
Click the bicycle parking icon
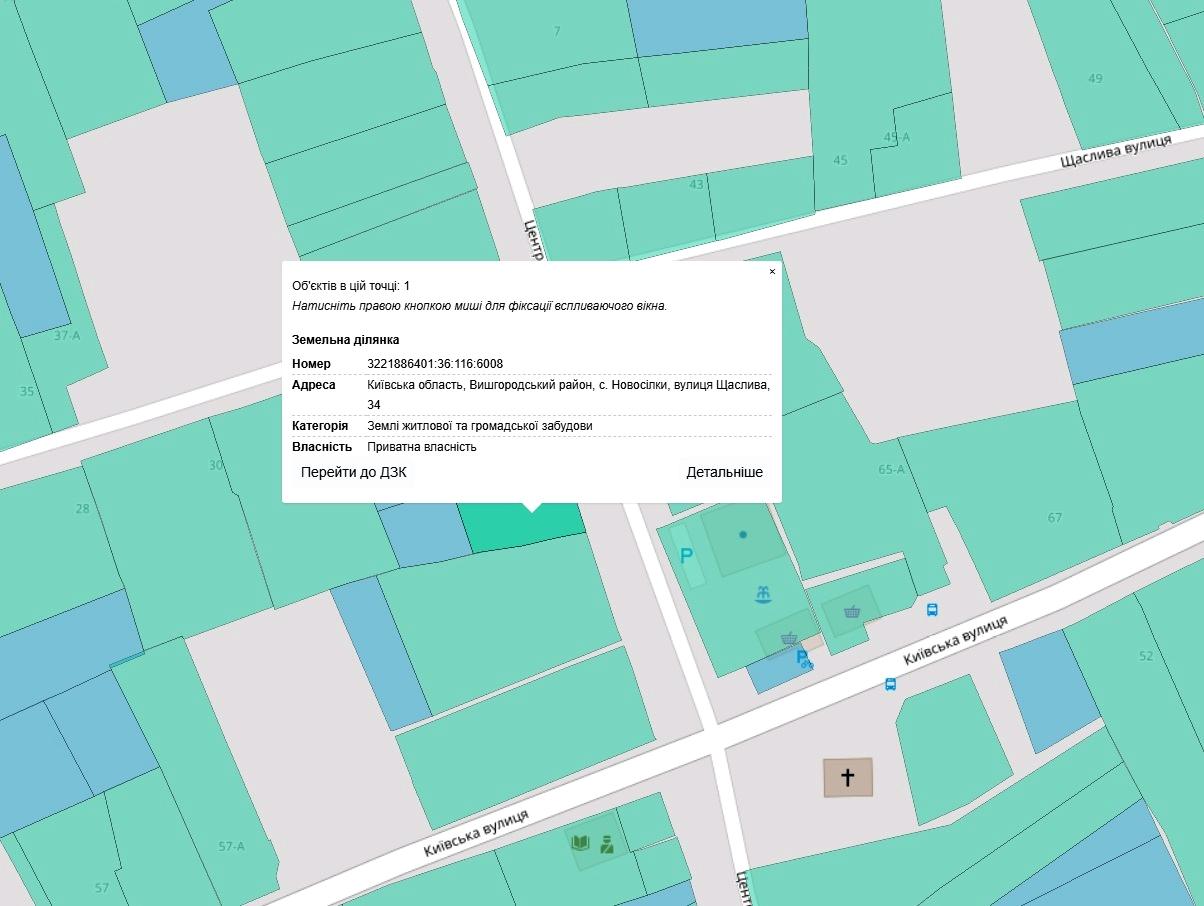coord(803,658)
